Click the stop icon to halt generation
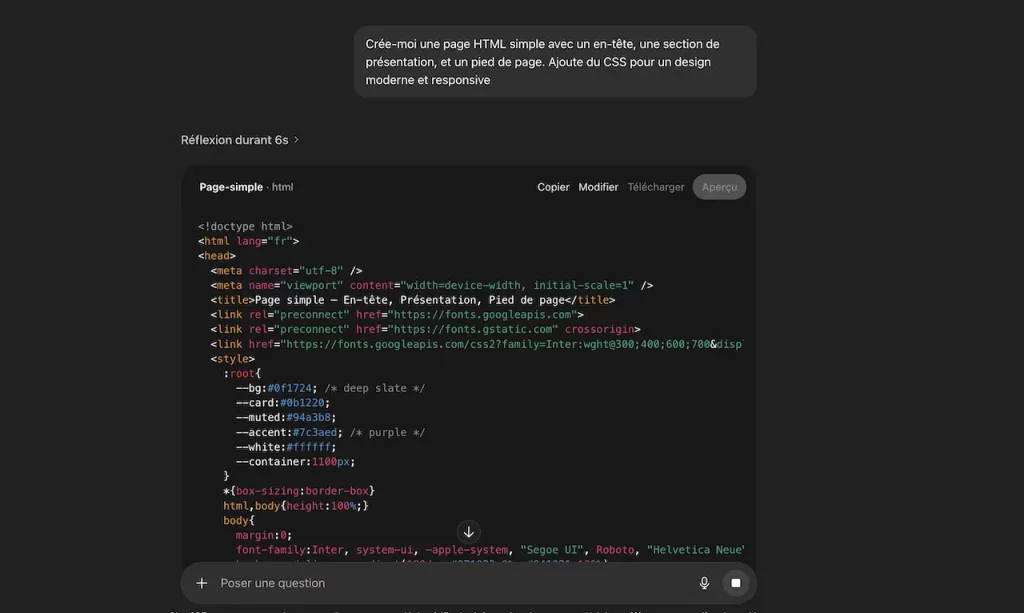This screenshot has height=613, width=1024. [x=735, y=583]
